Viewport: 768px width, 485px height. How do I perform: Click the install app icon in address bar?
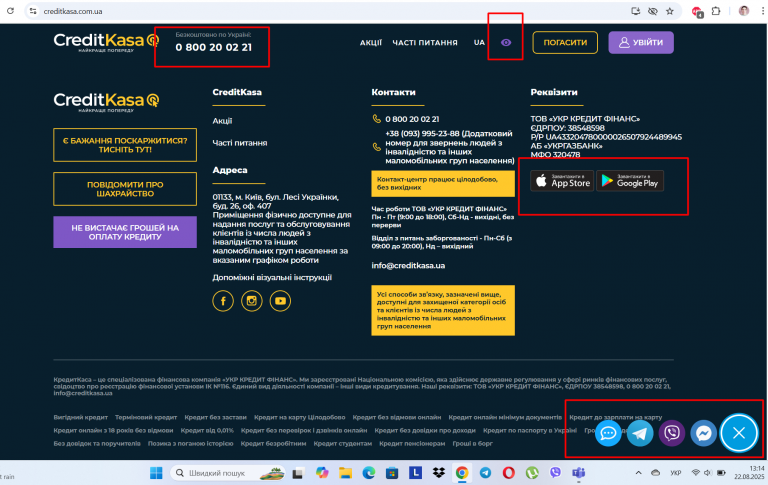tap(635, 11)
